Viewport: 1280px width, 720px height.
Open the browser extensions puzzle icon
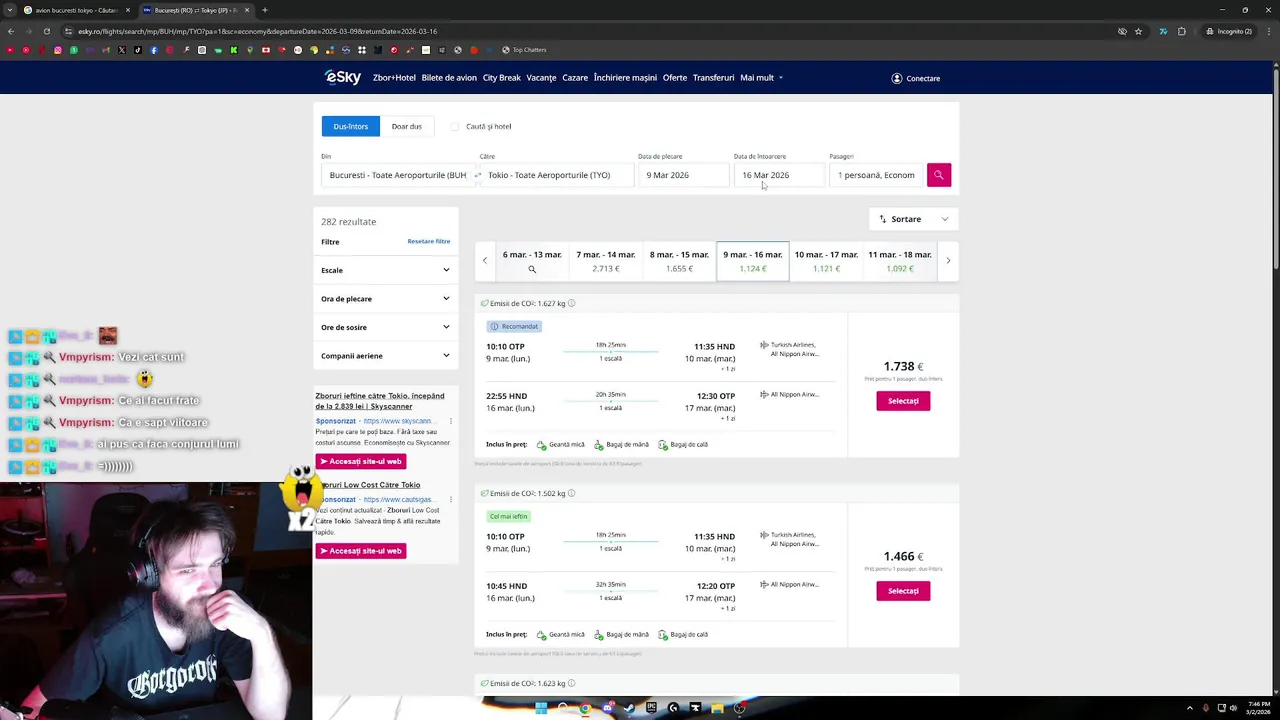[1181, 31]
